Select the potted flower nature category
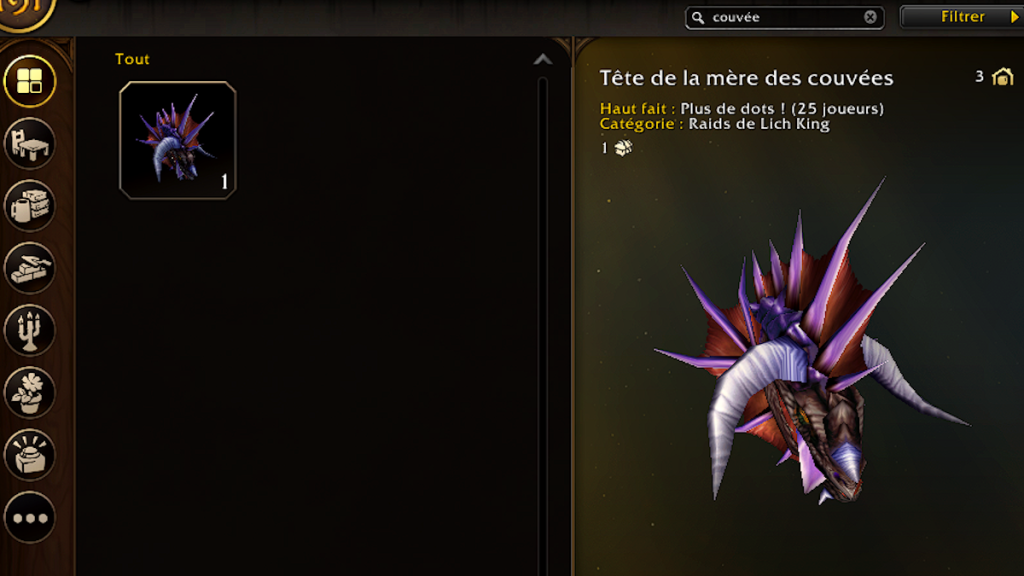Screen dimensions: 1024x576 (29, 392)
